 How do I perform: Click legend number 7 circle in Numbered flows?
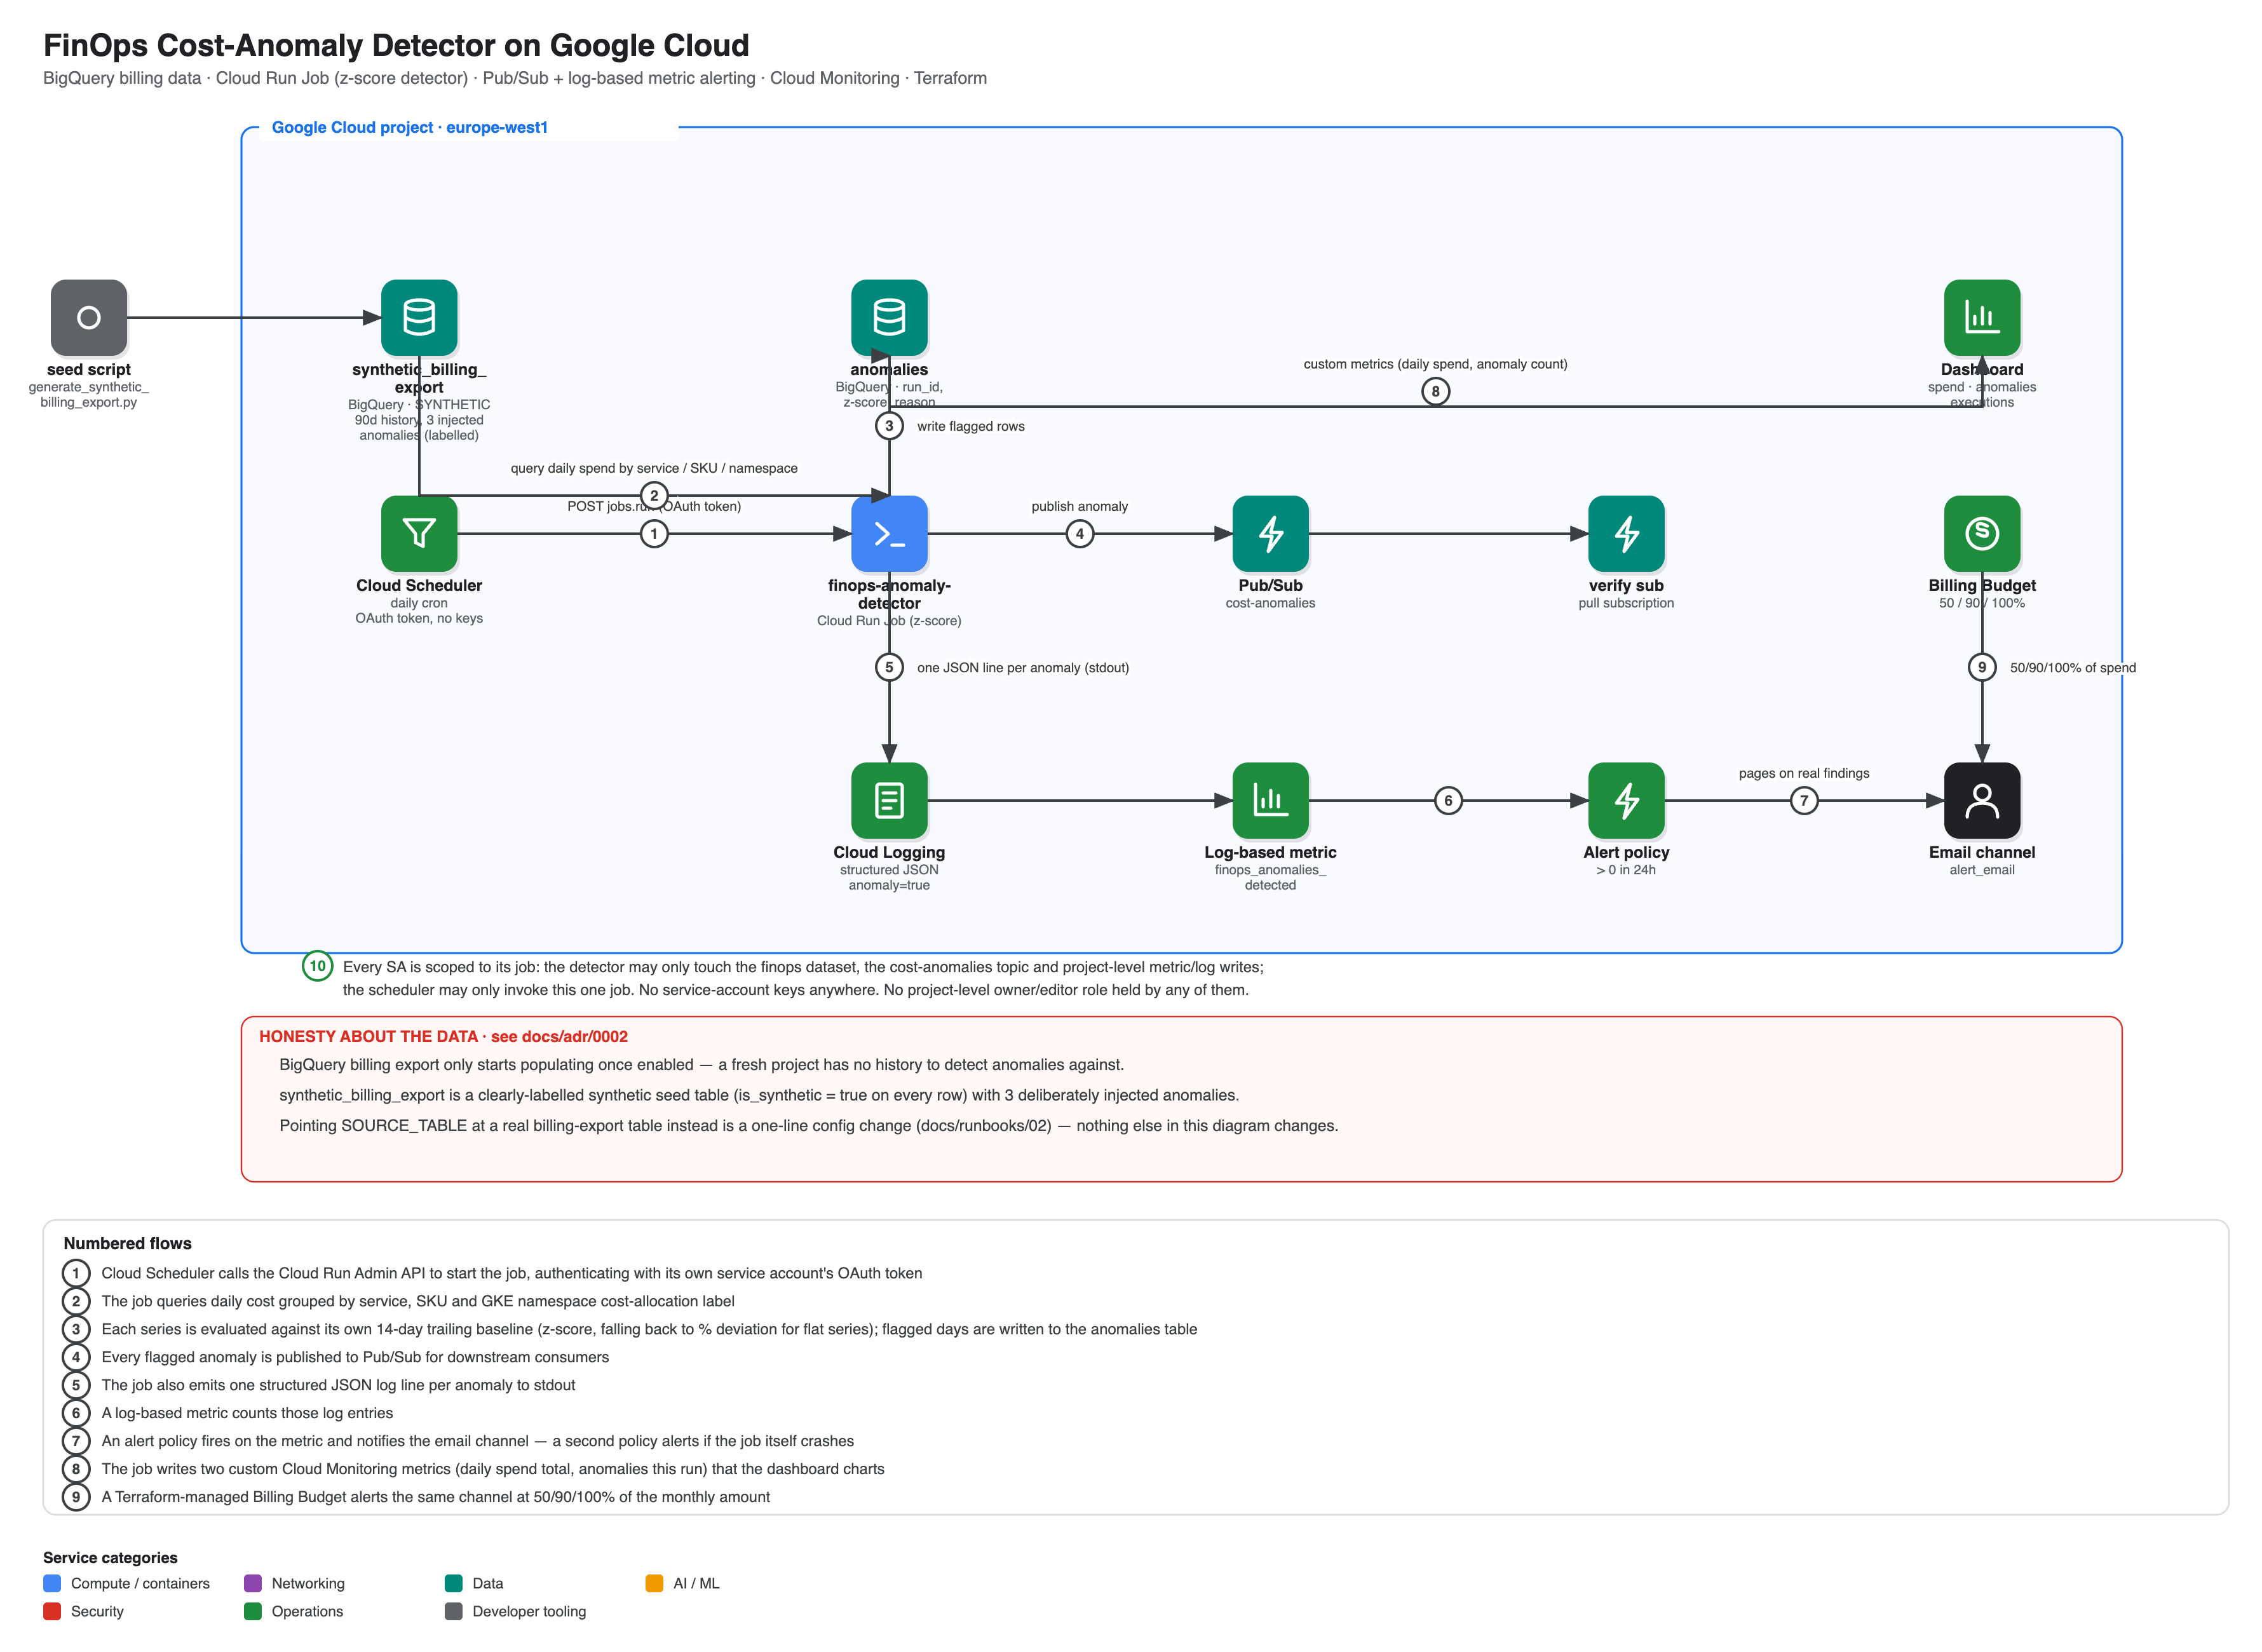(76, 1442)
